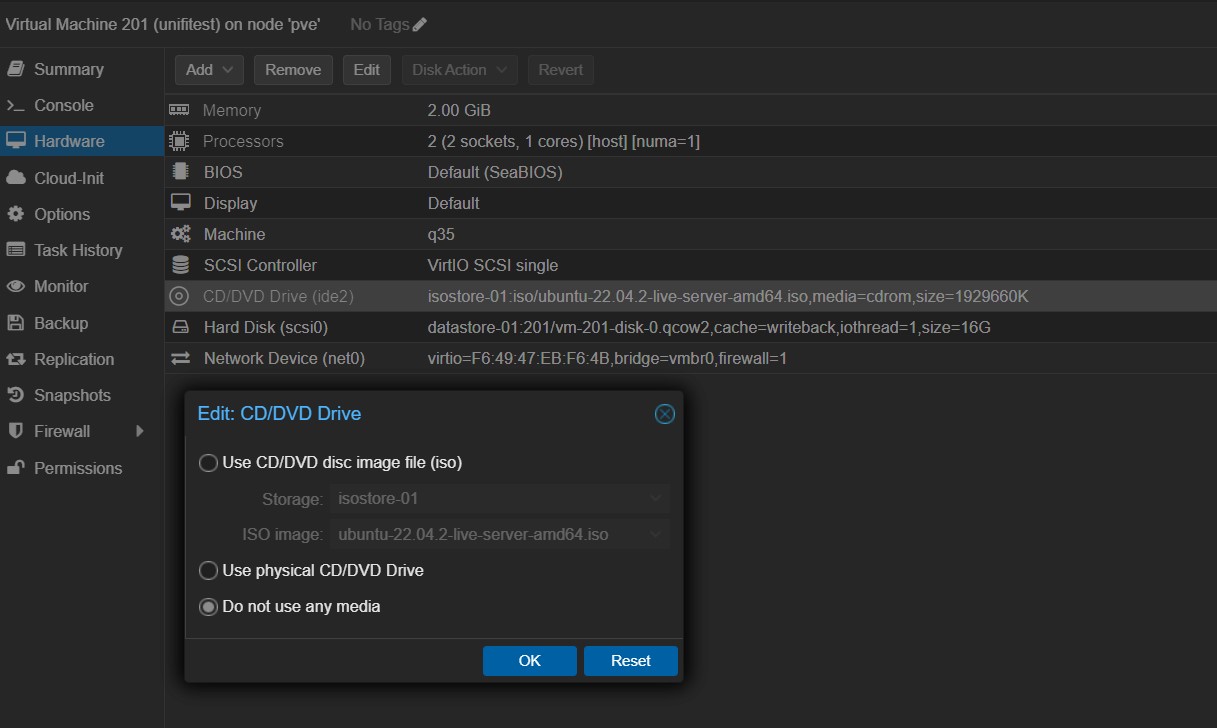Click the Snapshots history icon
Image resolution: width=1217 pixels, height=728 pixels.
[16, 396]
